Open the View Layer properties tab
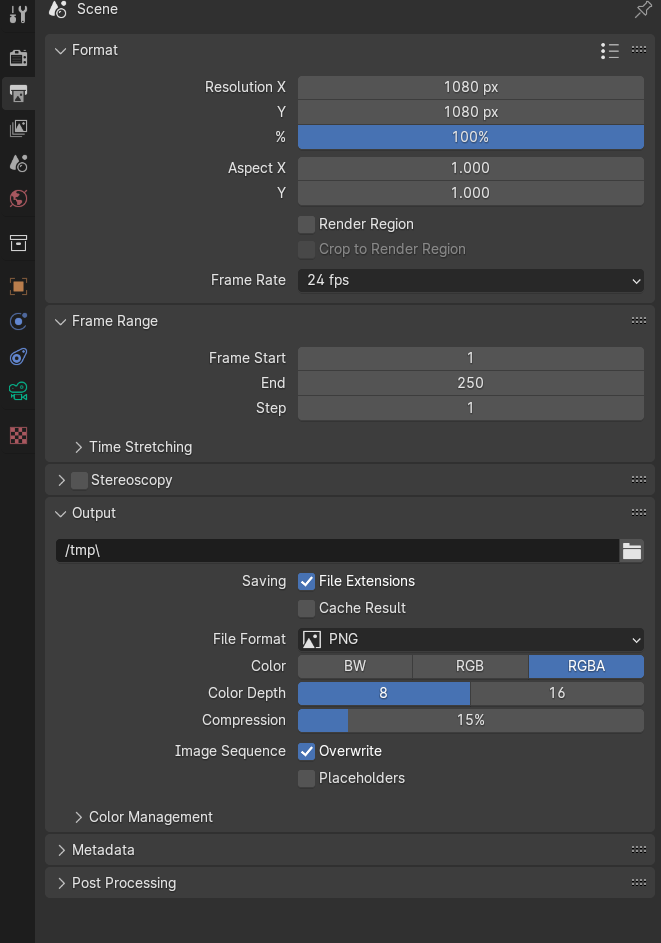 coord(18,128)
